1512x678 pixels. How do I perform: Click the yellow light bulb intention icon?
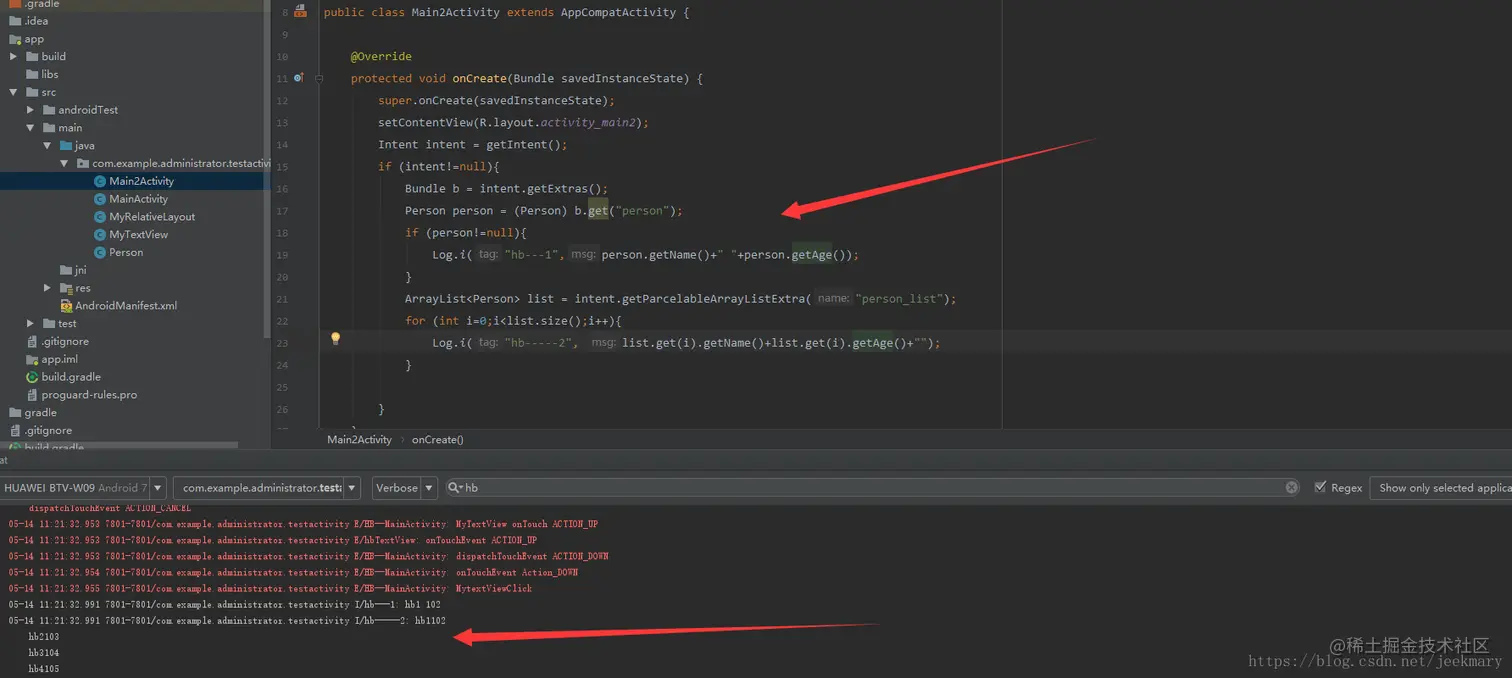point(336,339)
